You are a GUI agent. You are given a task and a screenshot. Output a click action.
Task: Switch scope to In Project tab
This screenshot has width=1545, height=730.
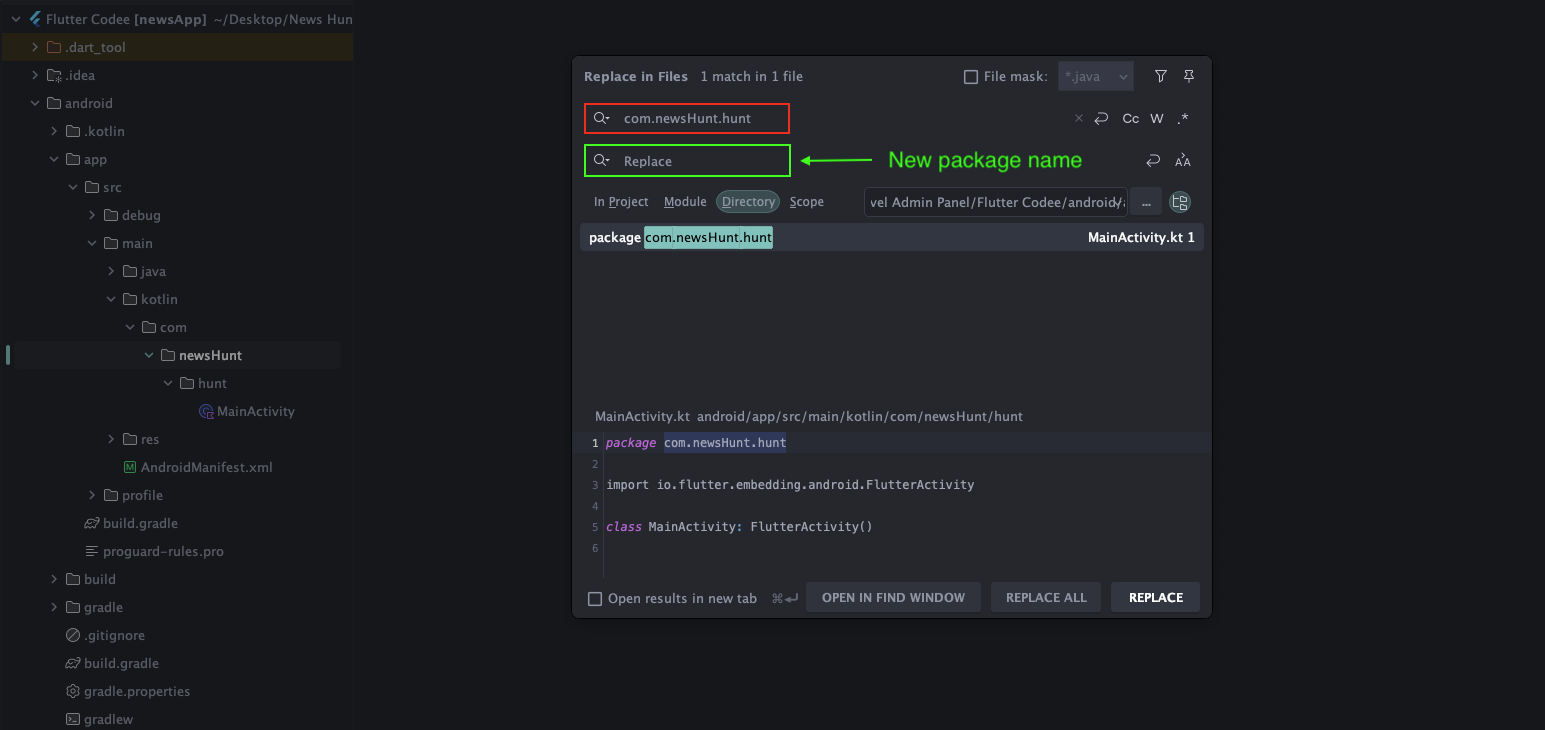(620, 202)
